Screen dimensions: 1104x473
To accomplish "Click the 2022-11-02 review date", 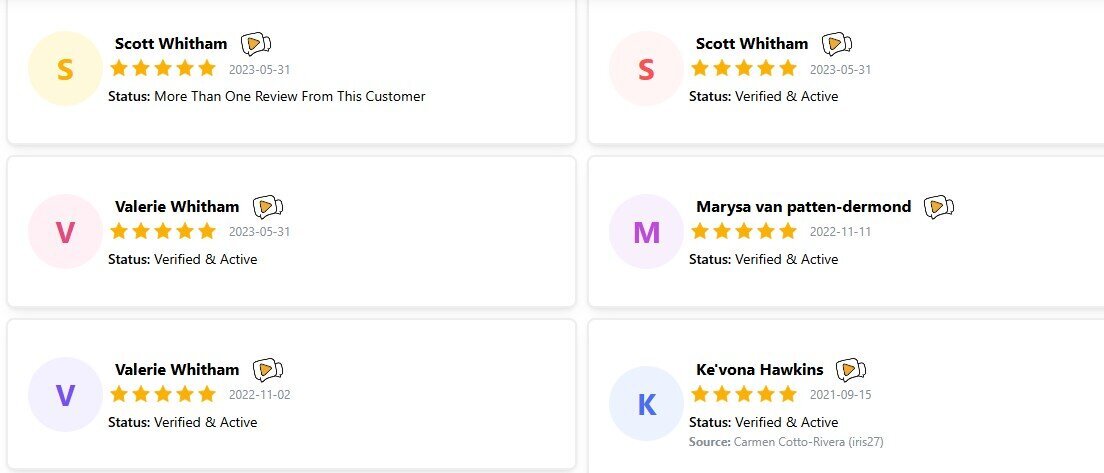I will (x=259, y=395).
